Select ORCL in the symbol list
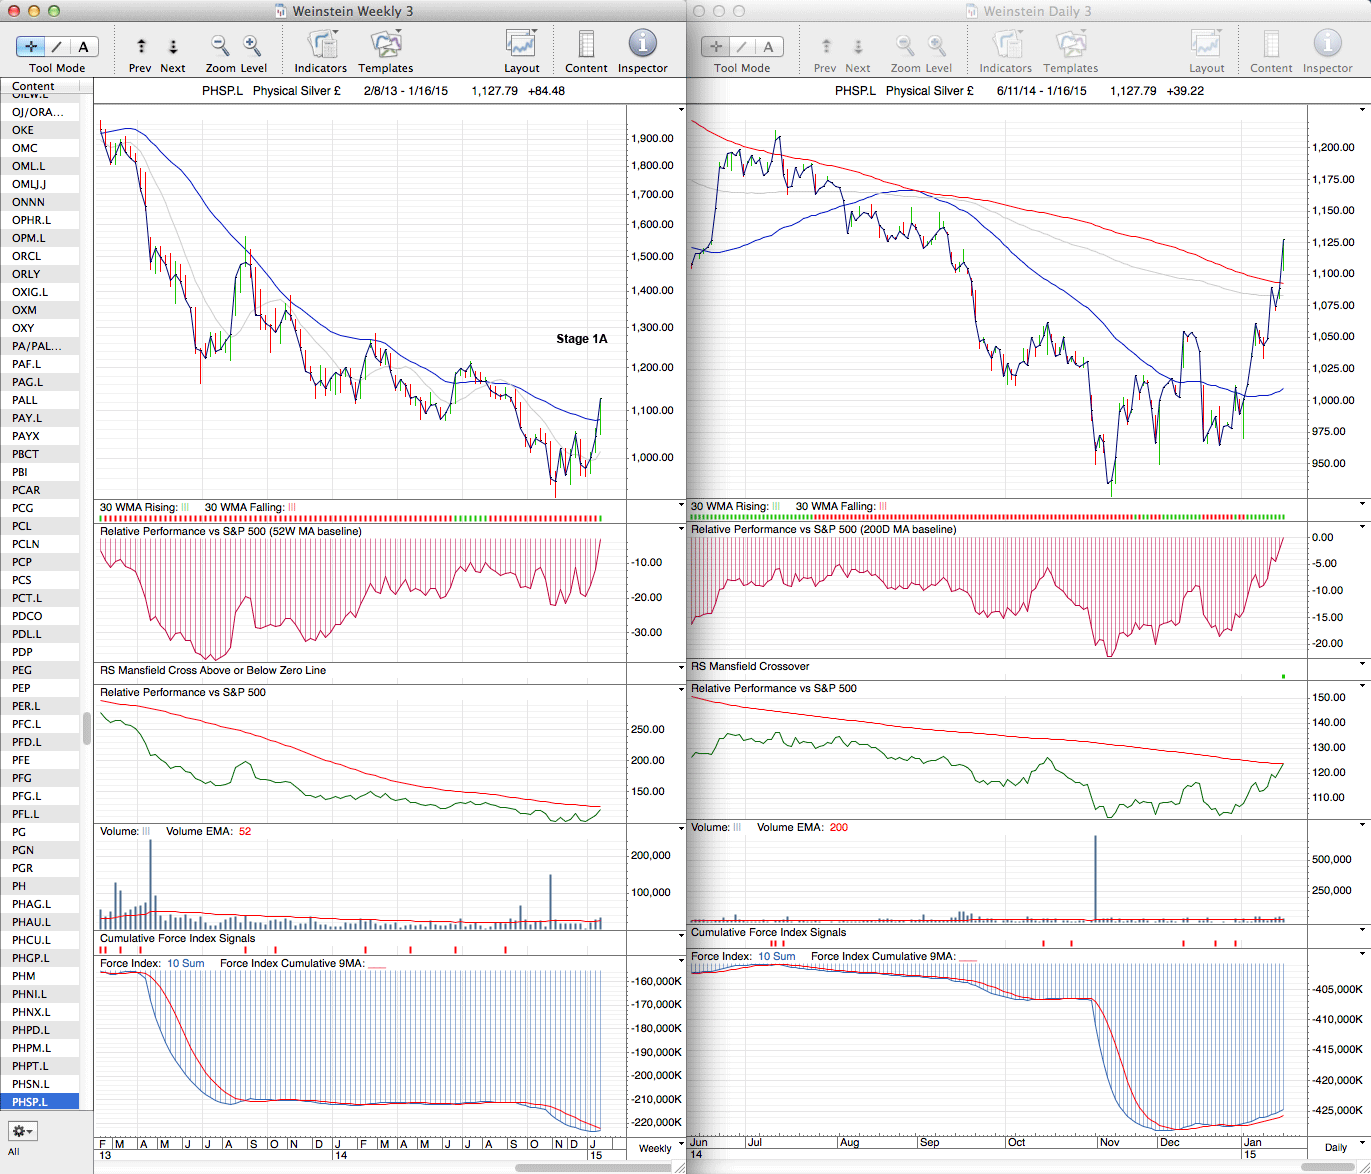The image size is (1371, 1174). 27,256
